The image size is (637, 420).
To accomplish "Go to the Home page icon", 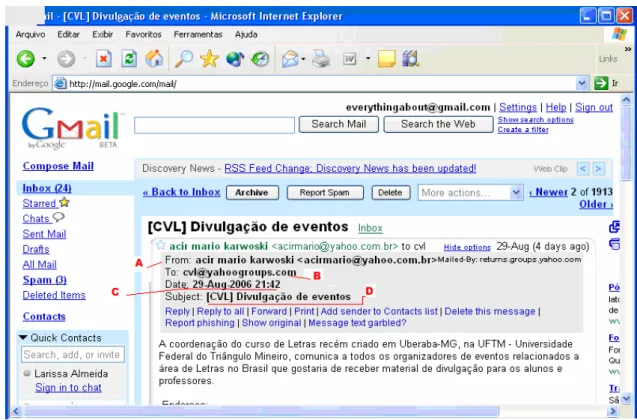I will coord(154,59).
